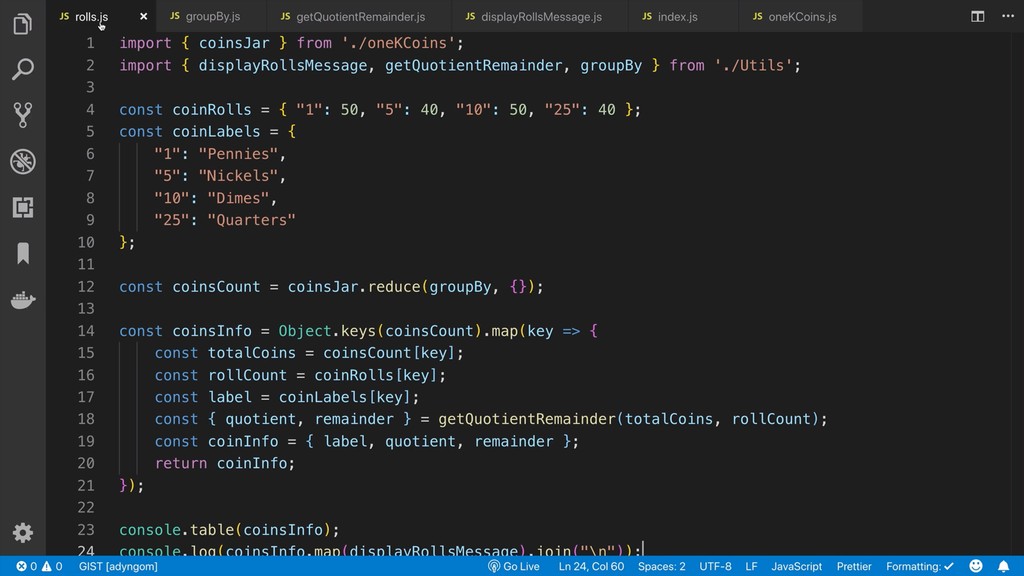The width and height of the screenshot is (1024, 576).
Task: Switch to the getQuotientRemainder.js tab
Action: [x=360, y=17]
